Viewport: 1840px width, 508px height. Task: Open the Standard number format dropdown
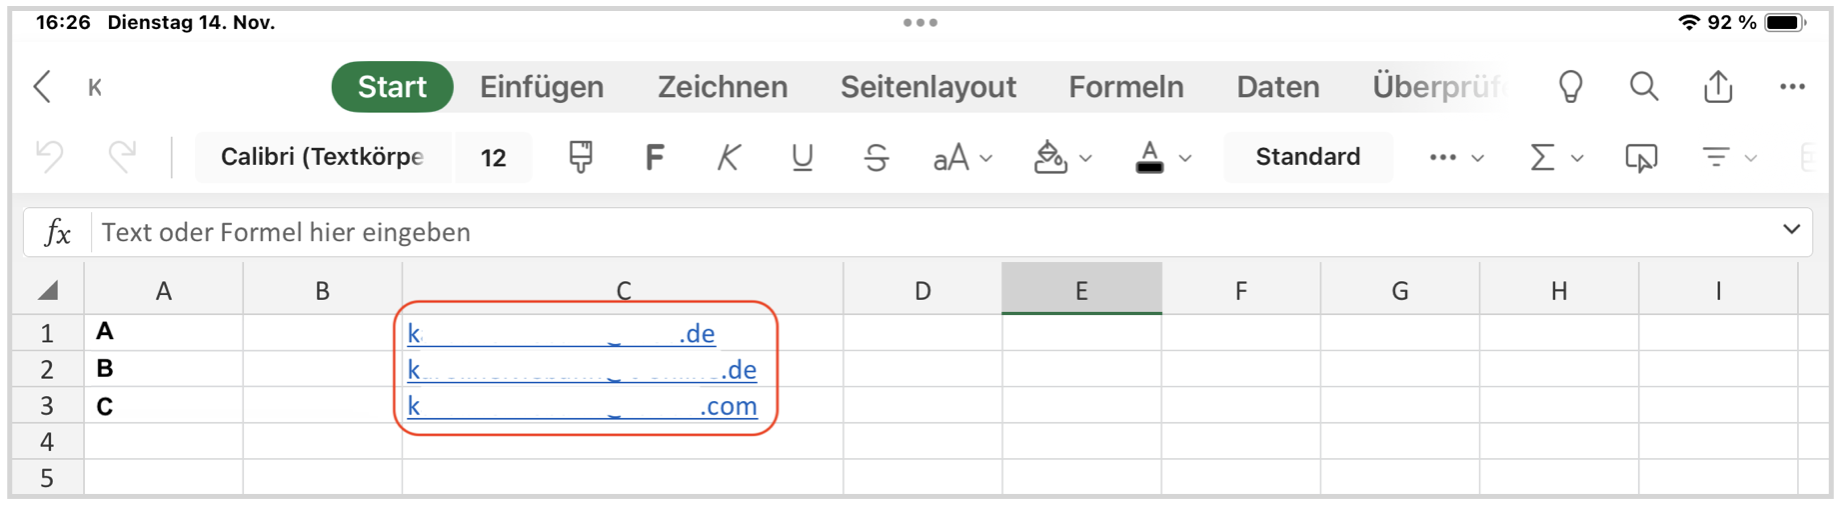pyautogui.click(x=1307, y=157)
